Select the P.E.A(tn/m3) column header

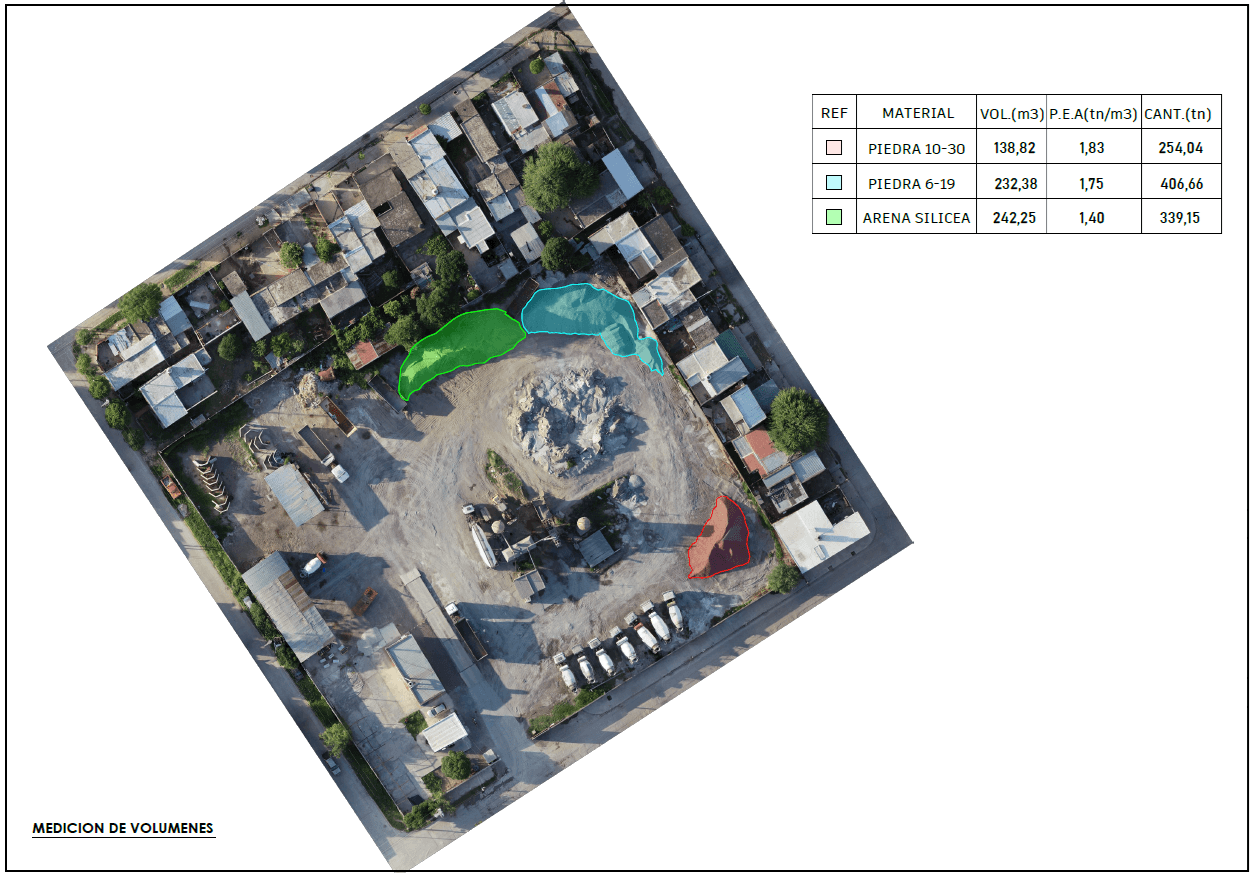tap(1093, 114)
